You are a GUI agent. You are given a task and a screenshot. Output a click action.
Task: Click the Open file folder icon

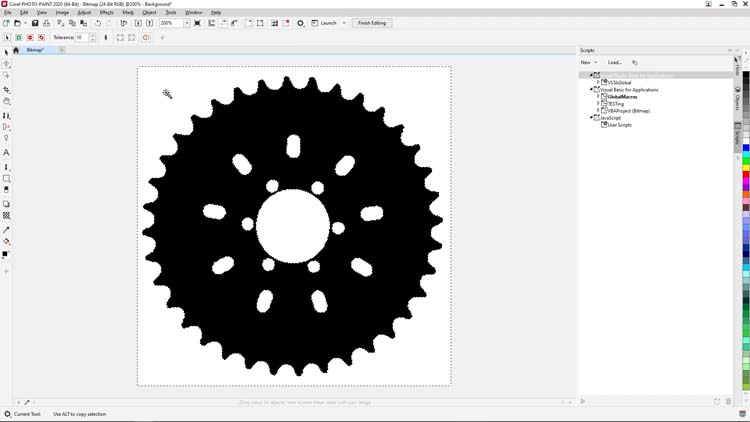(x=17, y=23)
